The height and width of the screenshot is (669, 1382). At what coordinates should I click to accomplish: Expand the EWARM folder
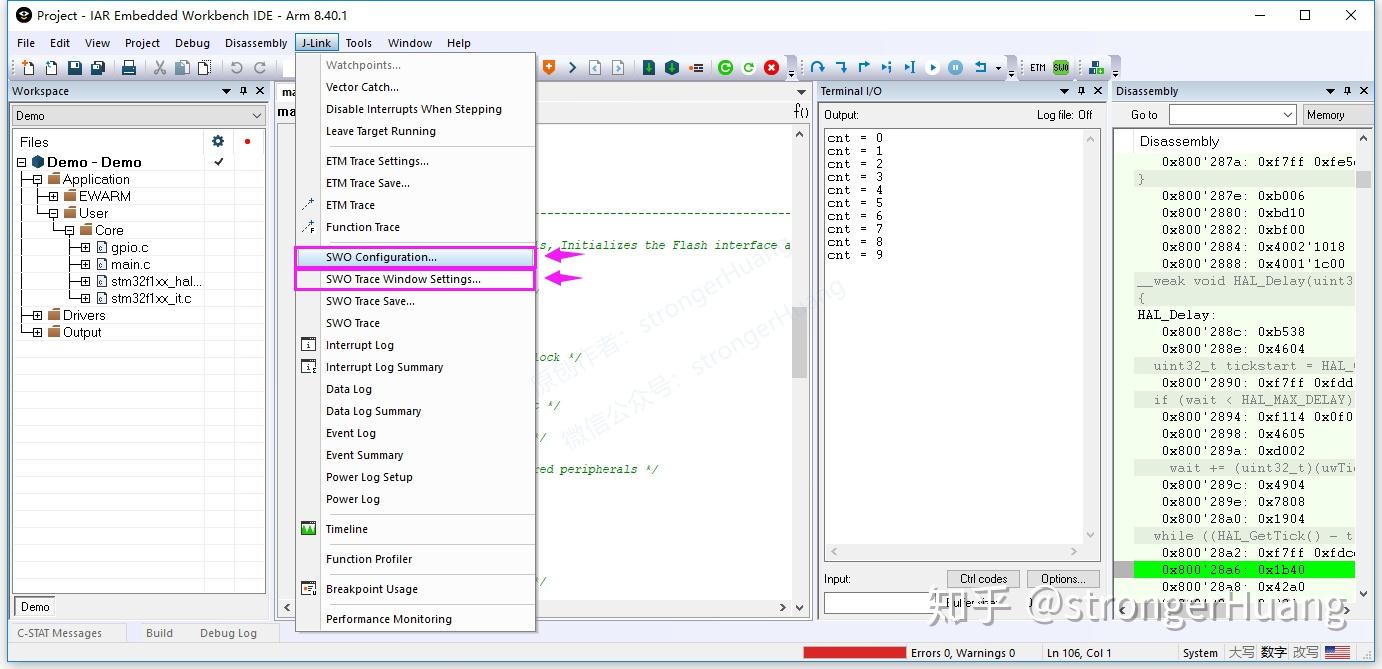[x=53, y=196]
